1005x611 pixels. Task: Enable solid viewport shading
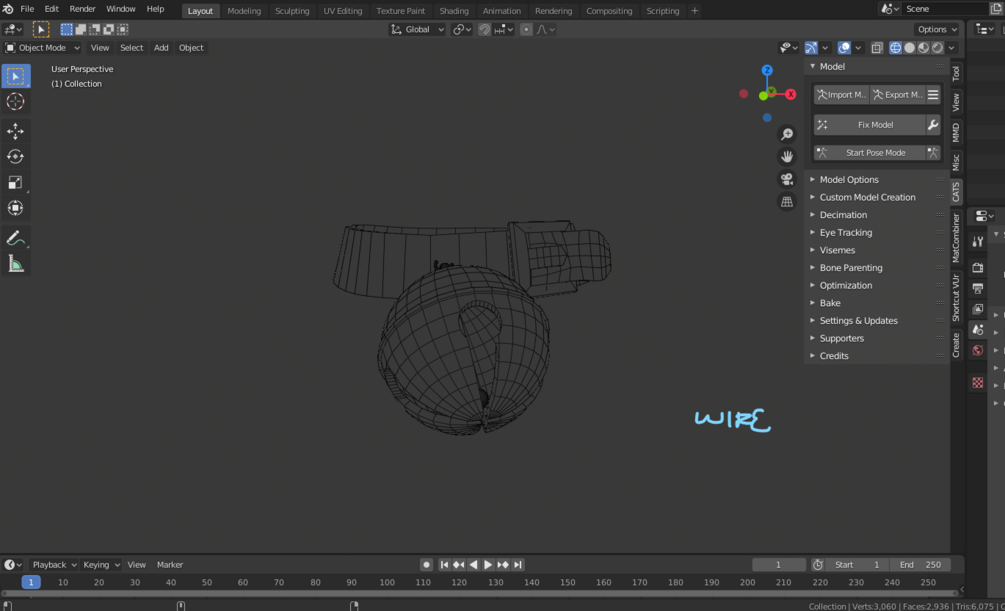coord(909,47)
